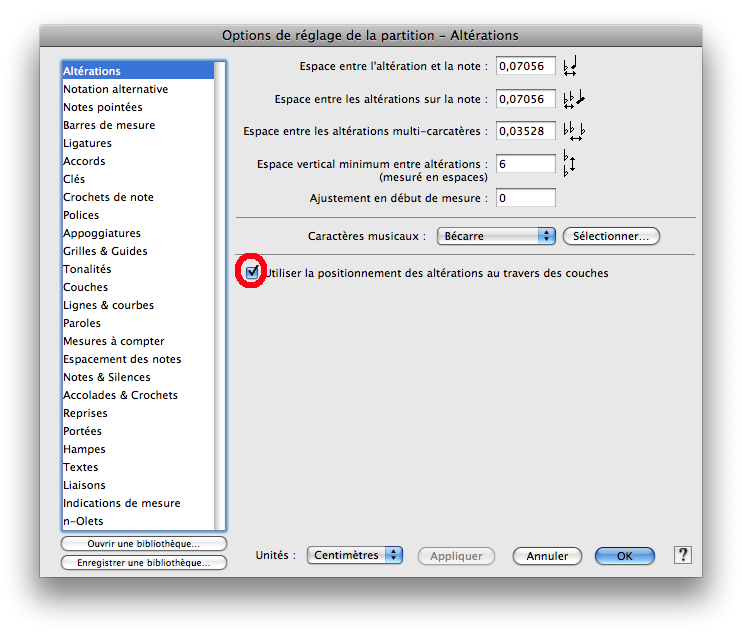Click the help question mark icon

click(x=683, y=555)
